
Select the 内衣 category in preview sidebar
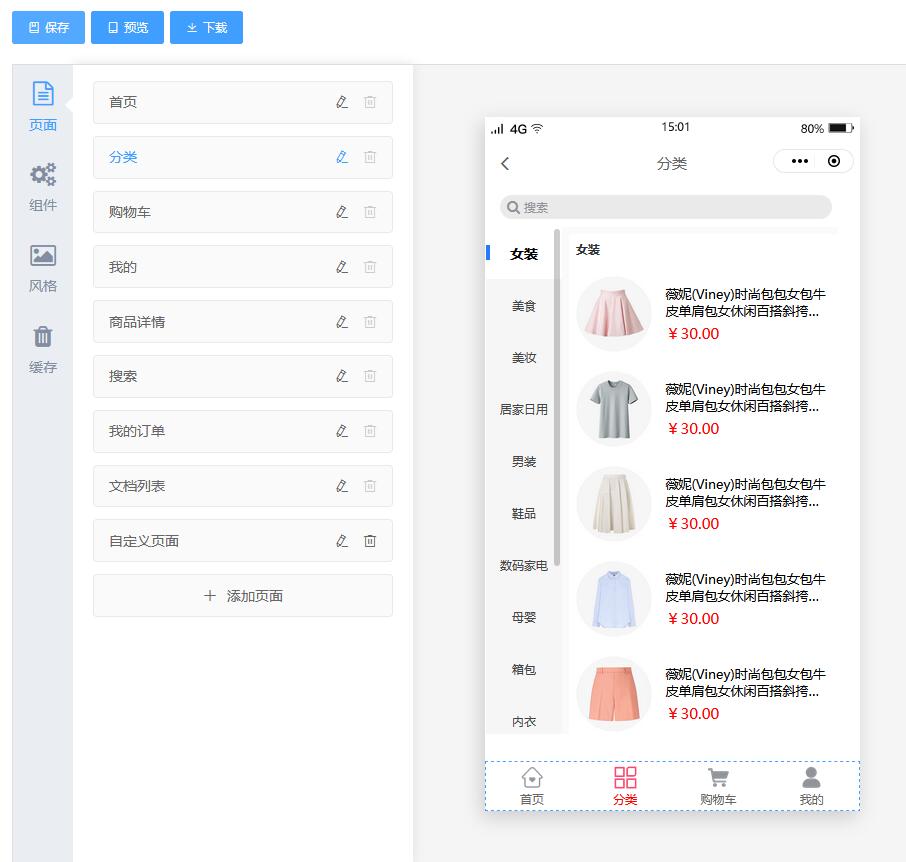click(x=523, y=722)
